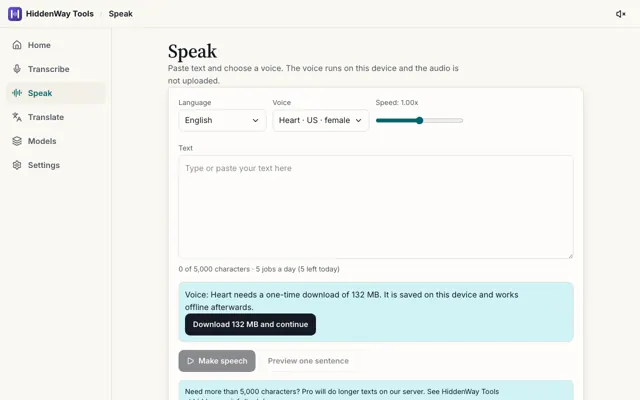Click the Transcribe microphone icon
This screenshot has width=640, height=400.
[x=17, y=69]
